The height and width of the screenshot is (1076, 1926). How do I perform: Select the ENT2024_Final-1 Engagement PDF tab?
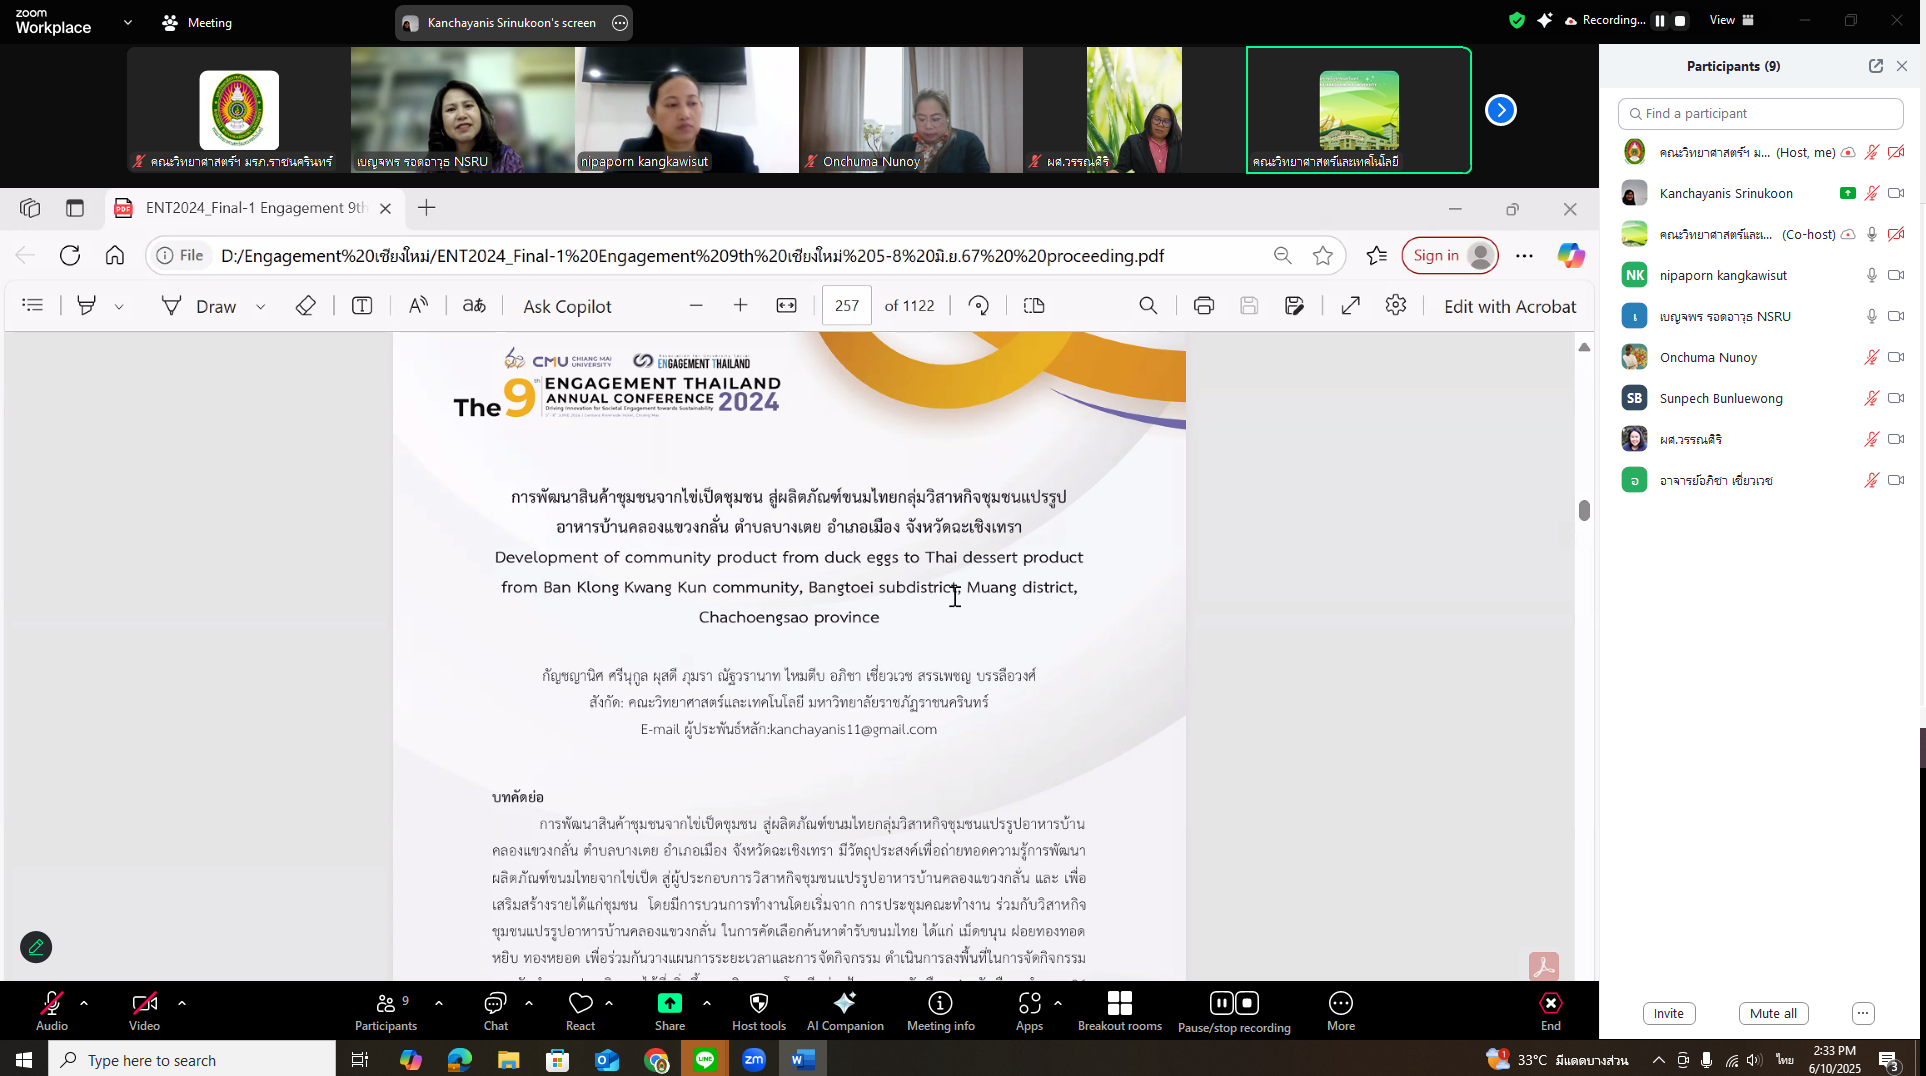click(x=255, y=208)
